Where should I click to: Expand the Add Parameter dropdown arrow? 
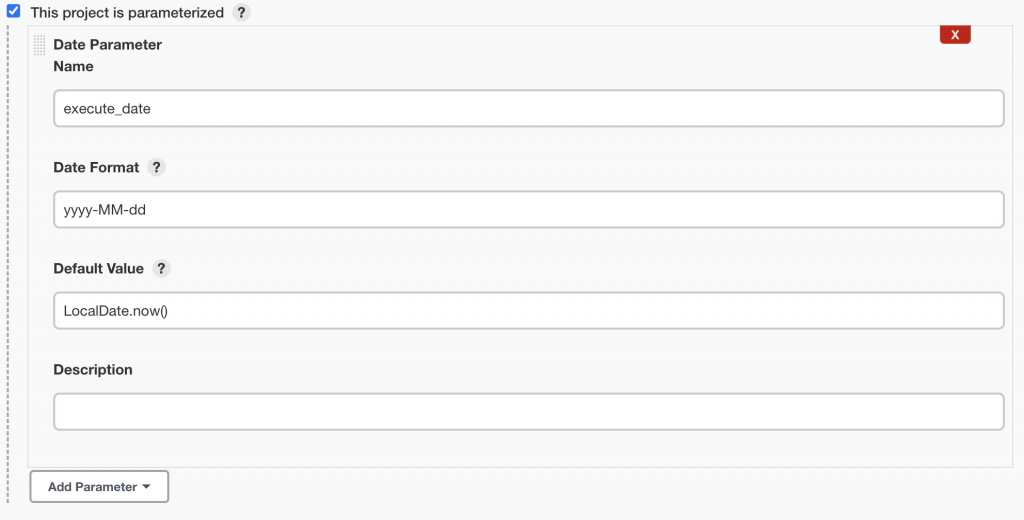click(x=147, y=487)
